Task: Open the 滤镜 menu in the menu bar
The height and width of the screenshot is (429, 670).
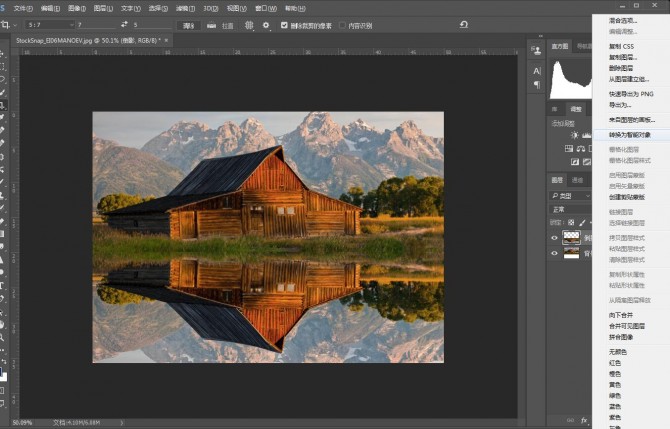Action: 186,7
